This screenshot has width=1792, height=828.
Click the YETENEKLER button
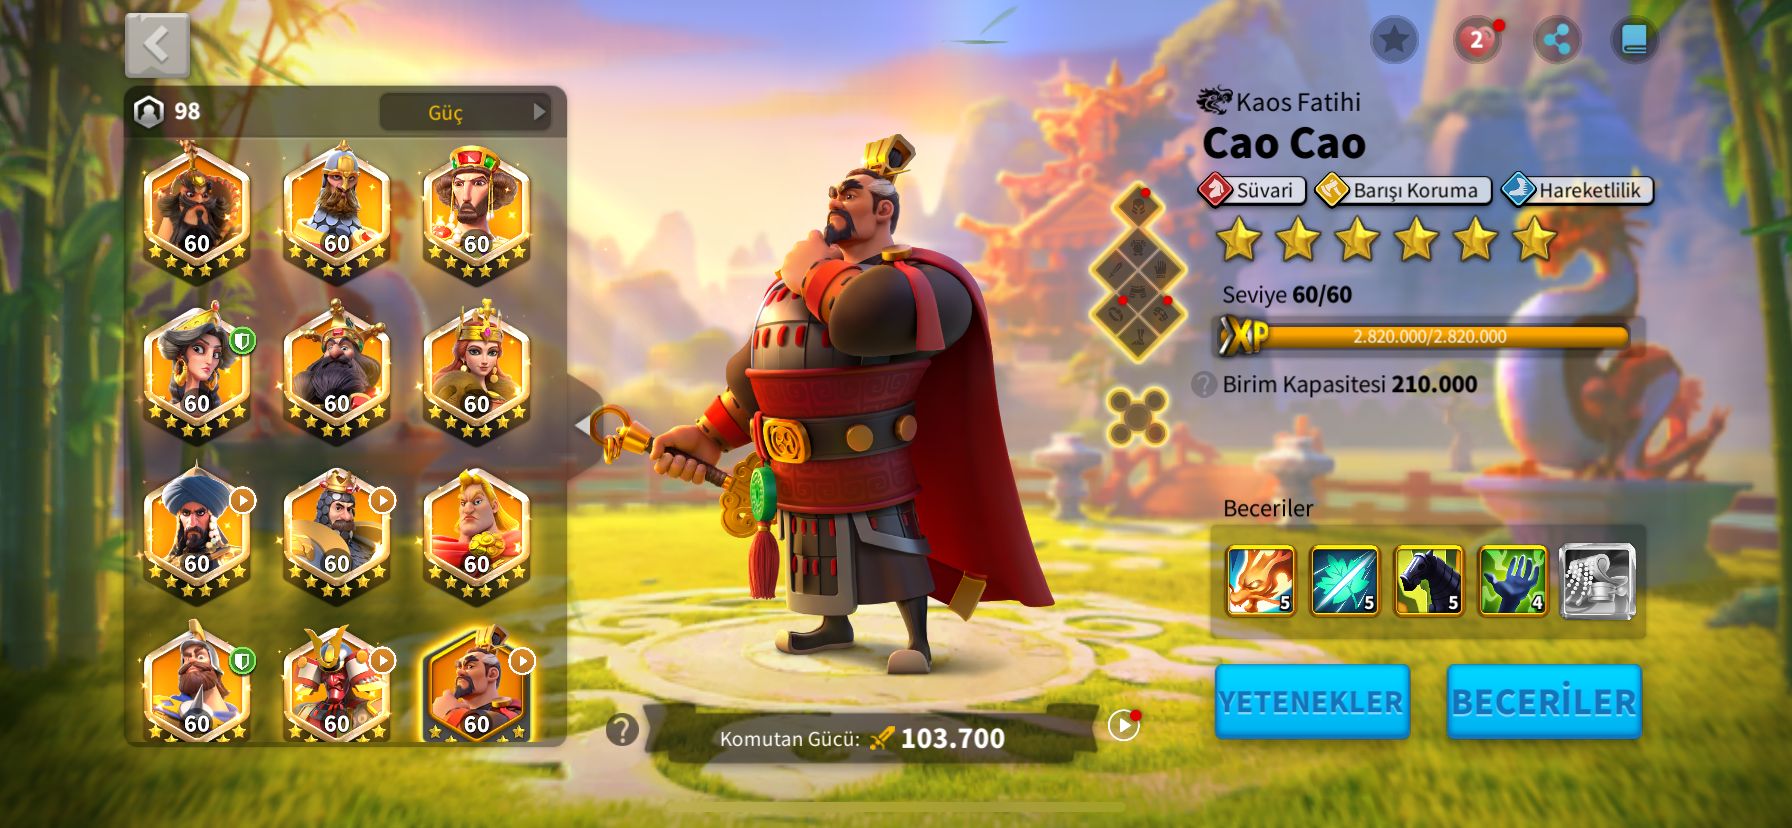1312,702
